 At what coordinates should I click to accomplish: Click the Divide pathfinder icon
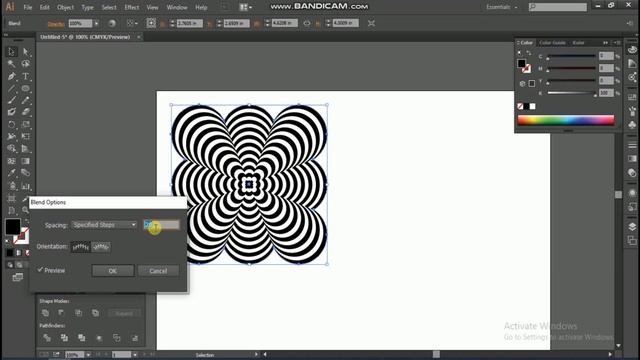(47, 338)
